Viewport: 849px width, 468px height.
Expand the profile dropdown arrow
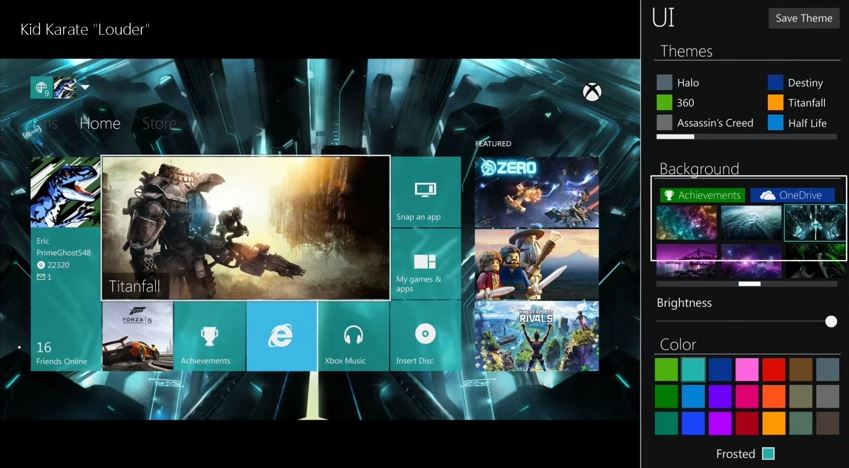coord(84,87)
